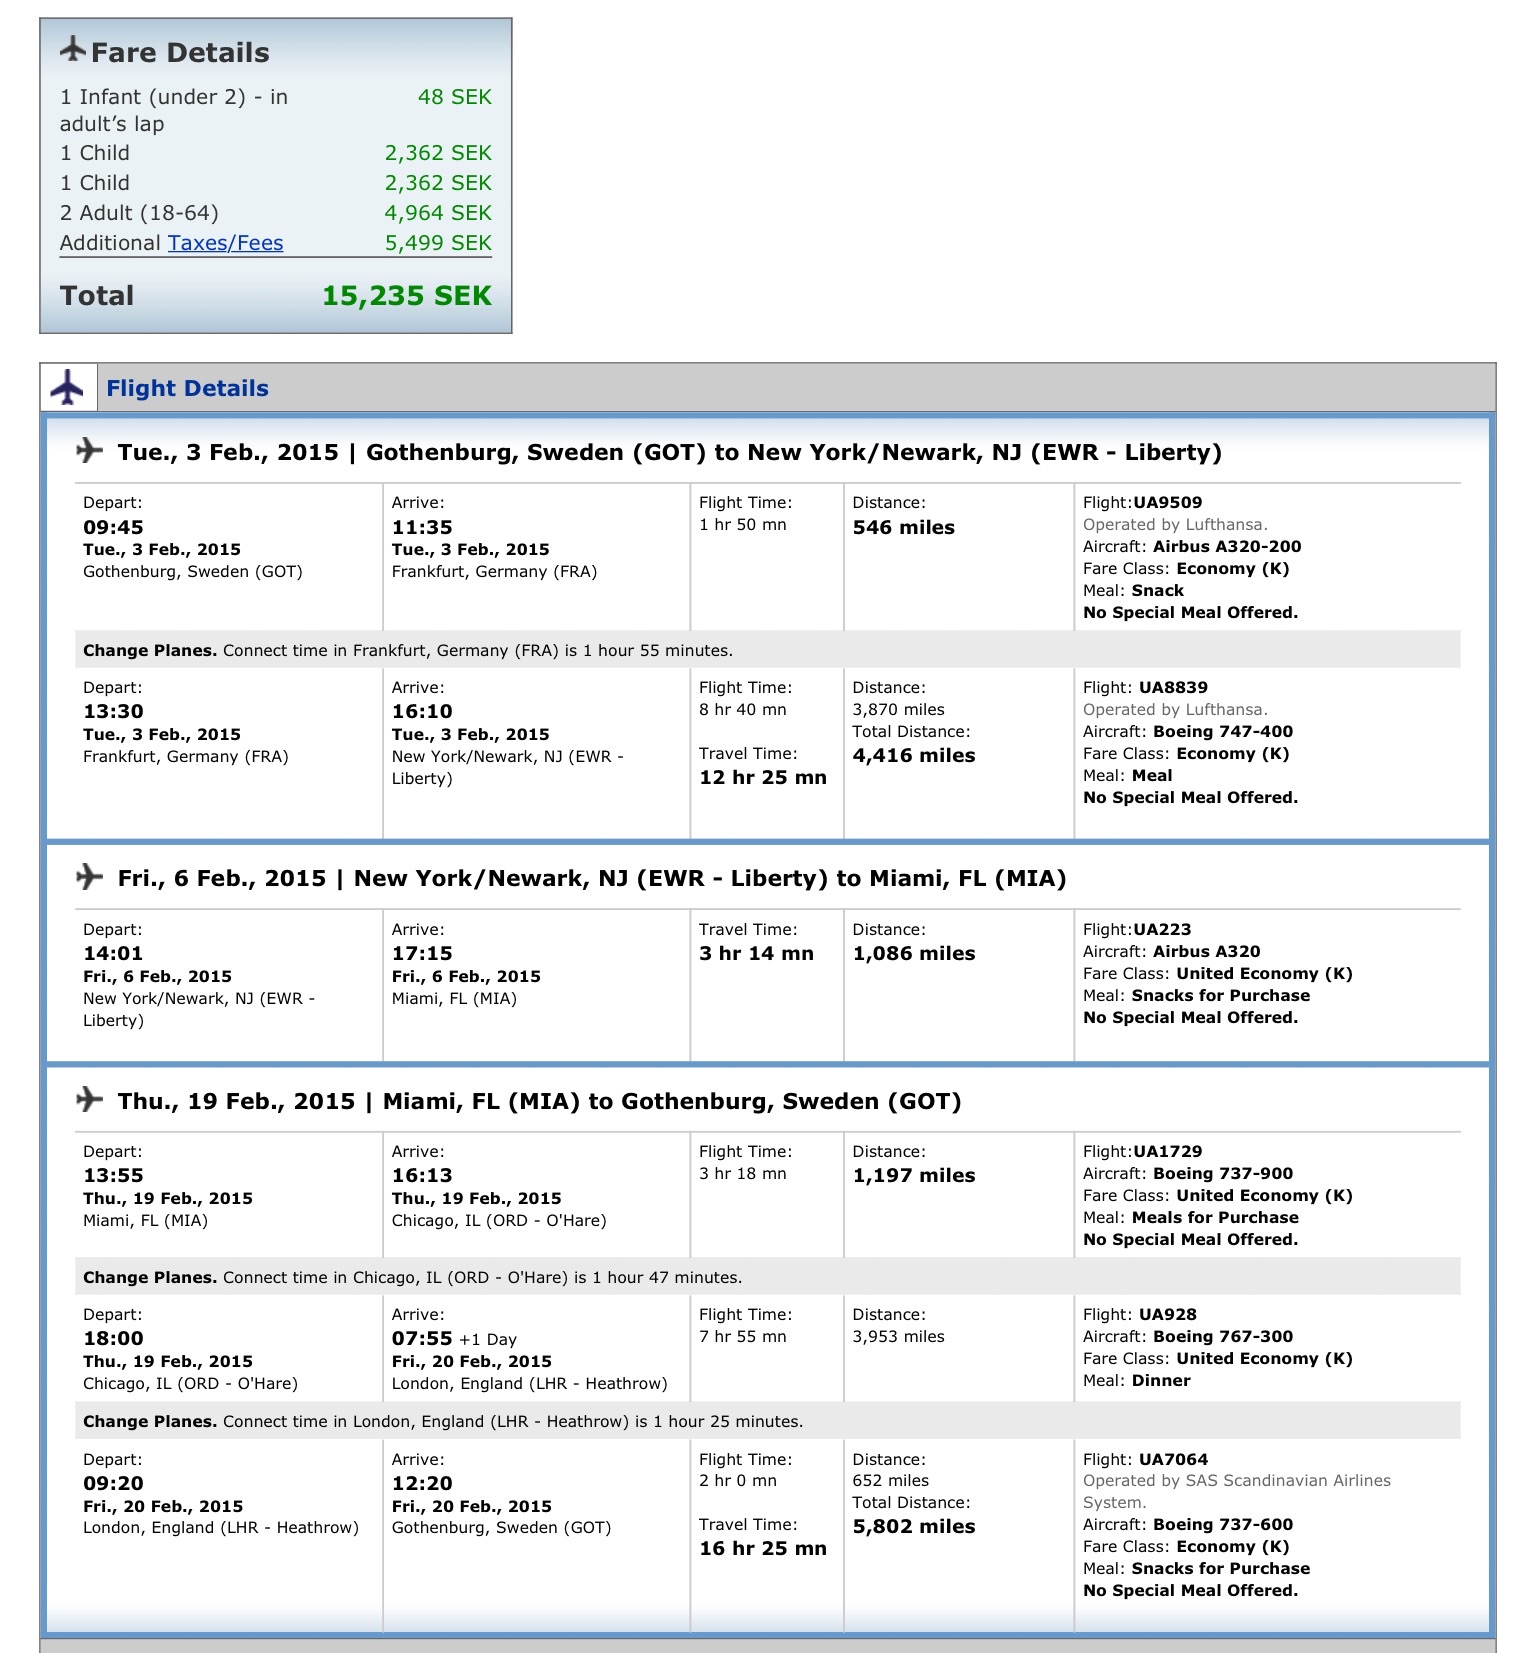Select infant fare 48 SEK
The height and width of the screenshot is (1653, 1530).
click(x=455, y=97)
